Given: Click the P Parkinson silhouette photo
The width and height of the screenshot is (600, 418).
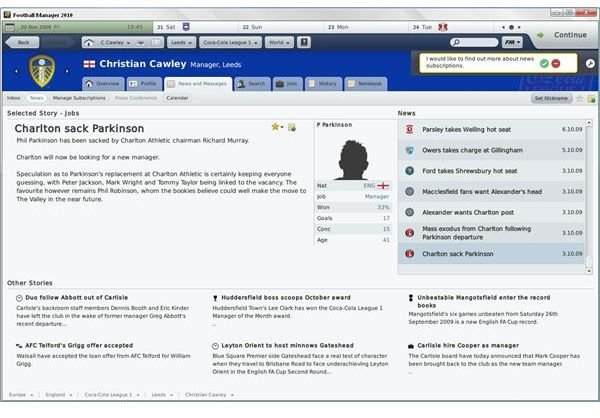Looking at the screenshot, I should pyautogui.click(x=352, y=160).
